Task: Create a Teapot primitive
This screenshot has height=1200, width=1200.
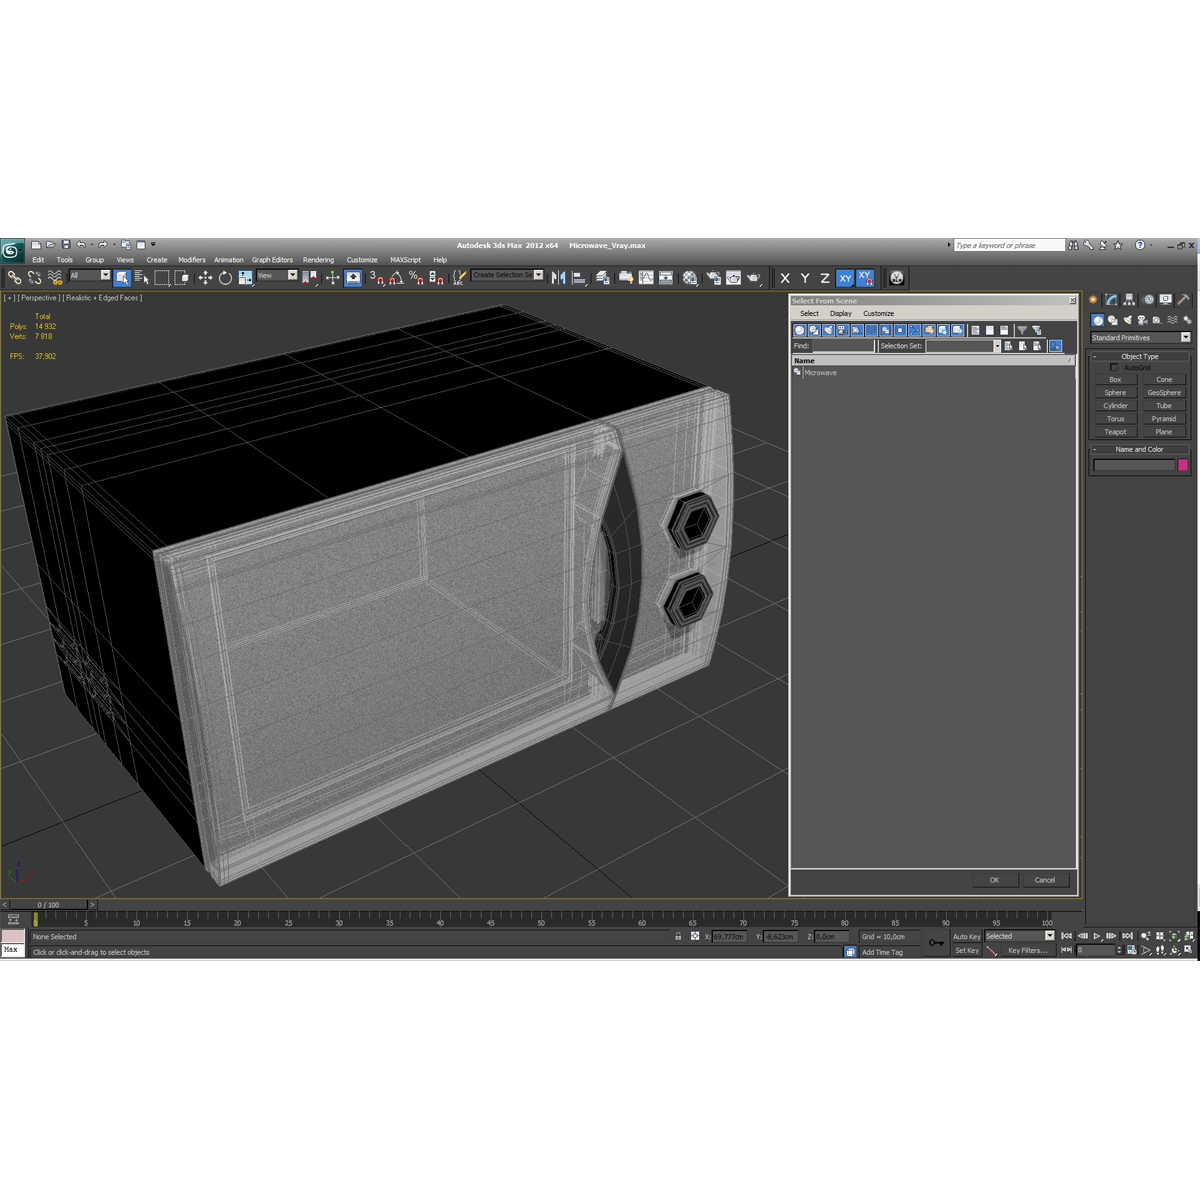Action: pyautogui.click(x=1114, y=431)
